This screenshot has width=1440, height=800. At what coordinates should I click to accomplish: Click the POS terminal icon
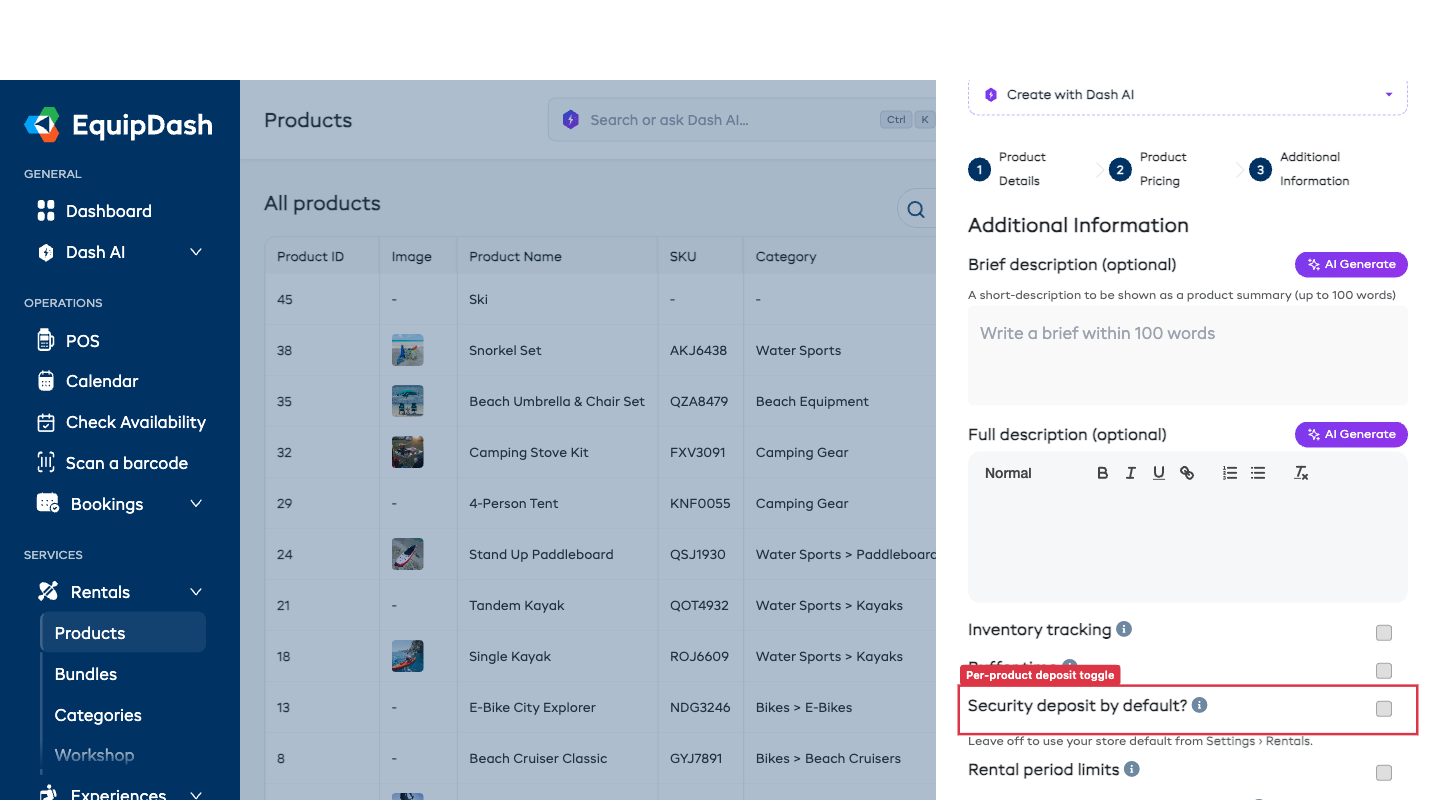point(46,341)
